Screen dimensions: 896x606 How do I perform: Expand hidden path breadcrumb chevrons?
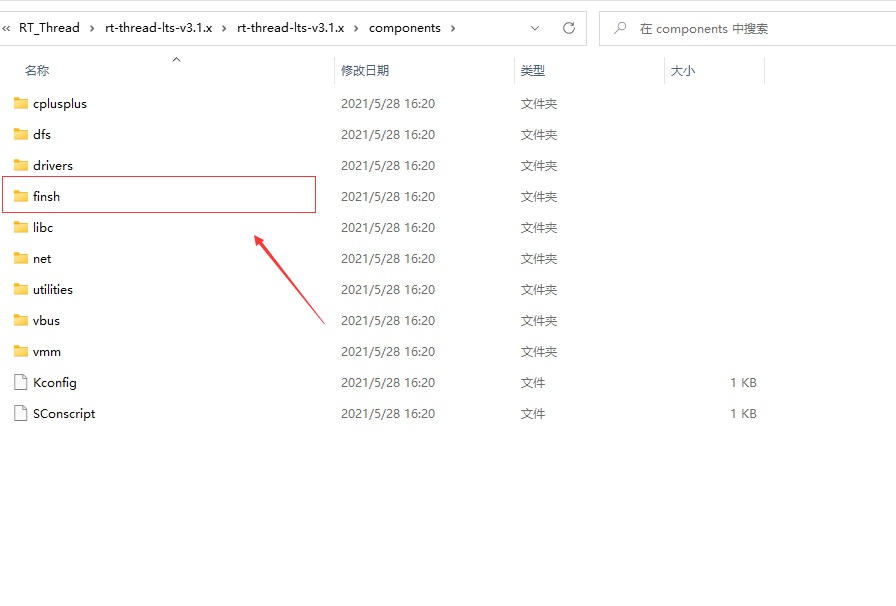pyautogui.click(x=6, y=28)
